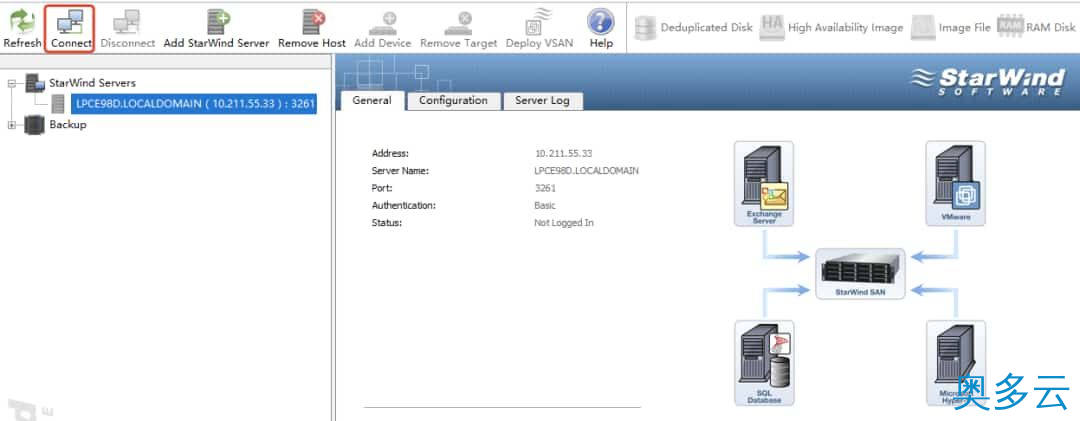The image size is (1080, 421).
Task: Select the LPCE98D.LOCALDOMAIN server entry
Action: (195, 103)
